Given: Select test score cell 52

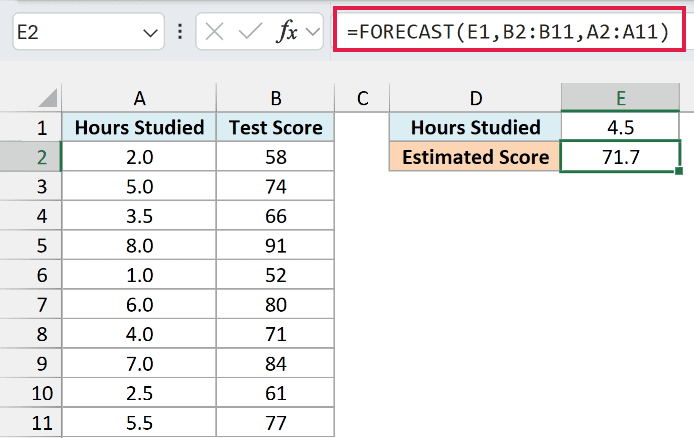Looking at the screenshot, I should pyautogui.click(x=276, y=275).
